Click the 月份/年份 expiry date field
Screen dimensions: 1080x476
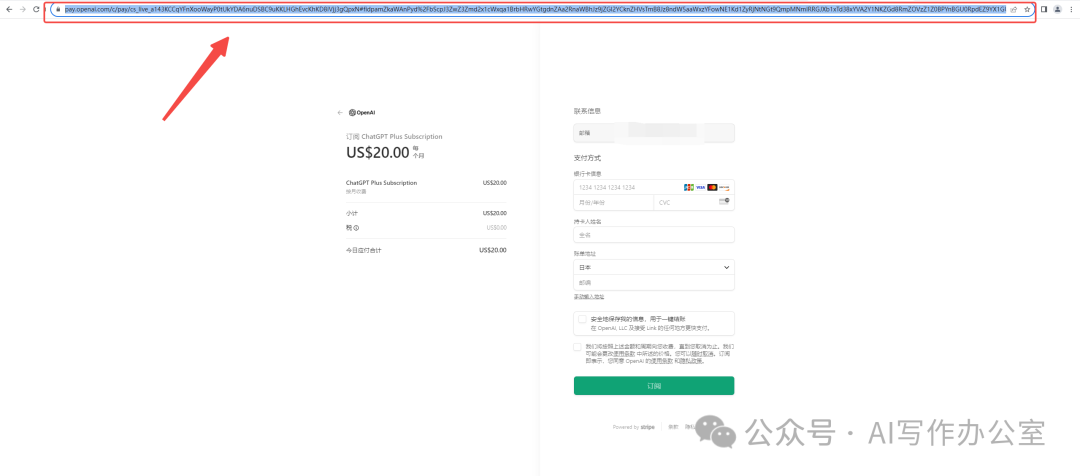click(612, 202)
